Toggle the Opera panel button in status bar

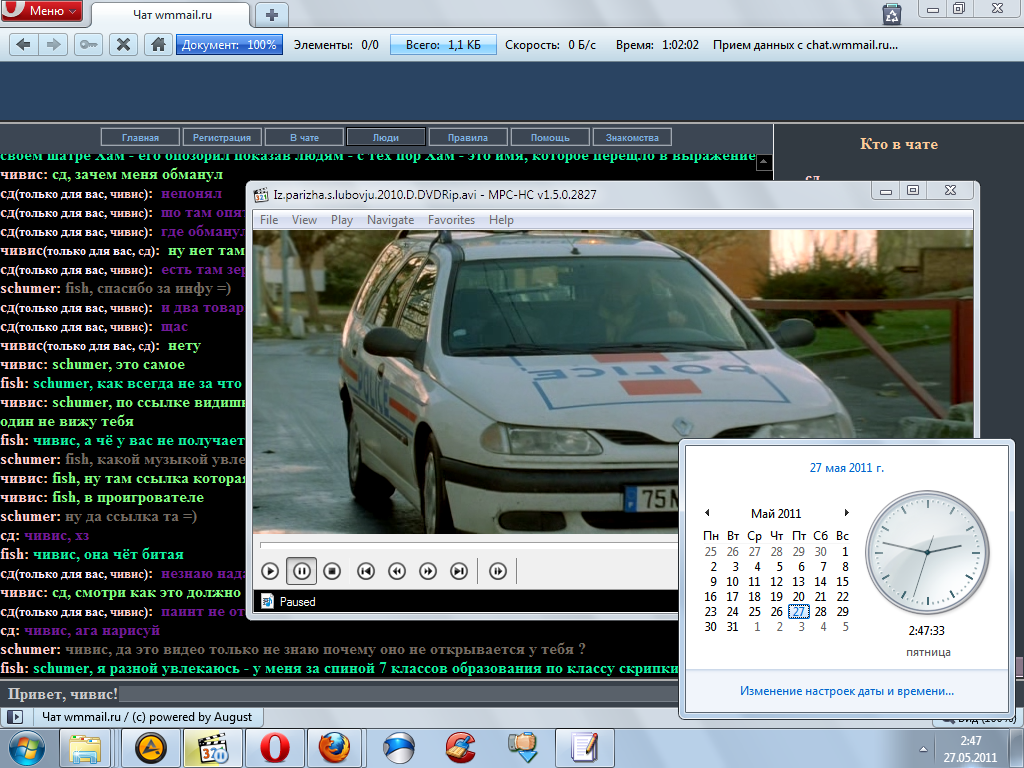click(x=14, y=717)
